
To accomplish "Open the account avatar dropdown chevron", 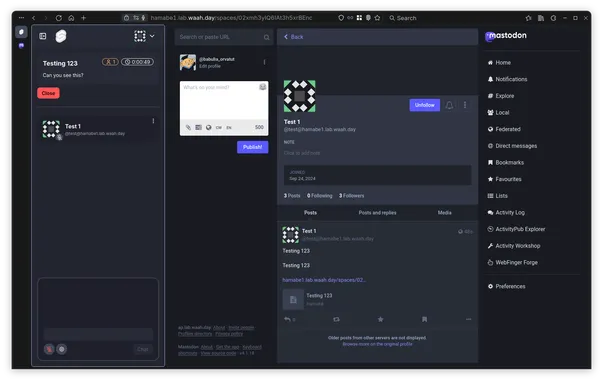I will [x=152, y=36].
